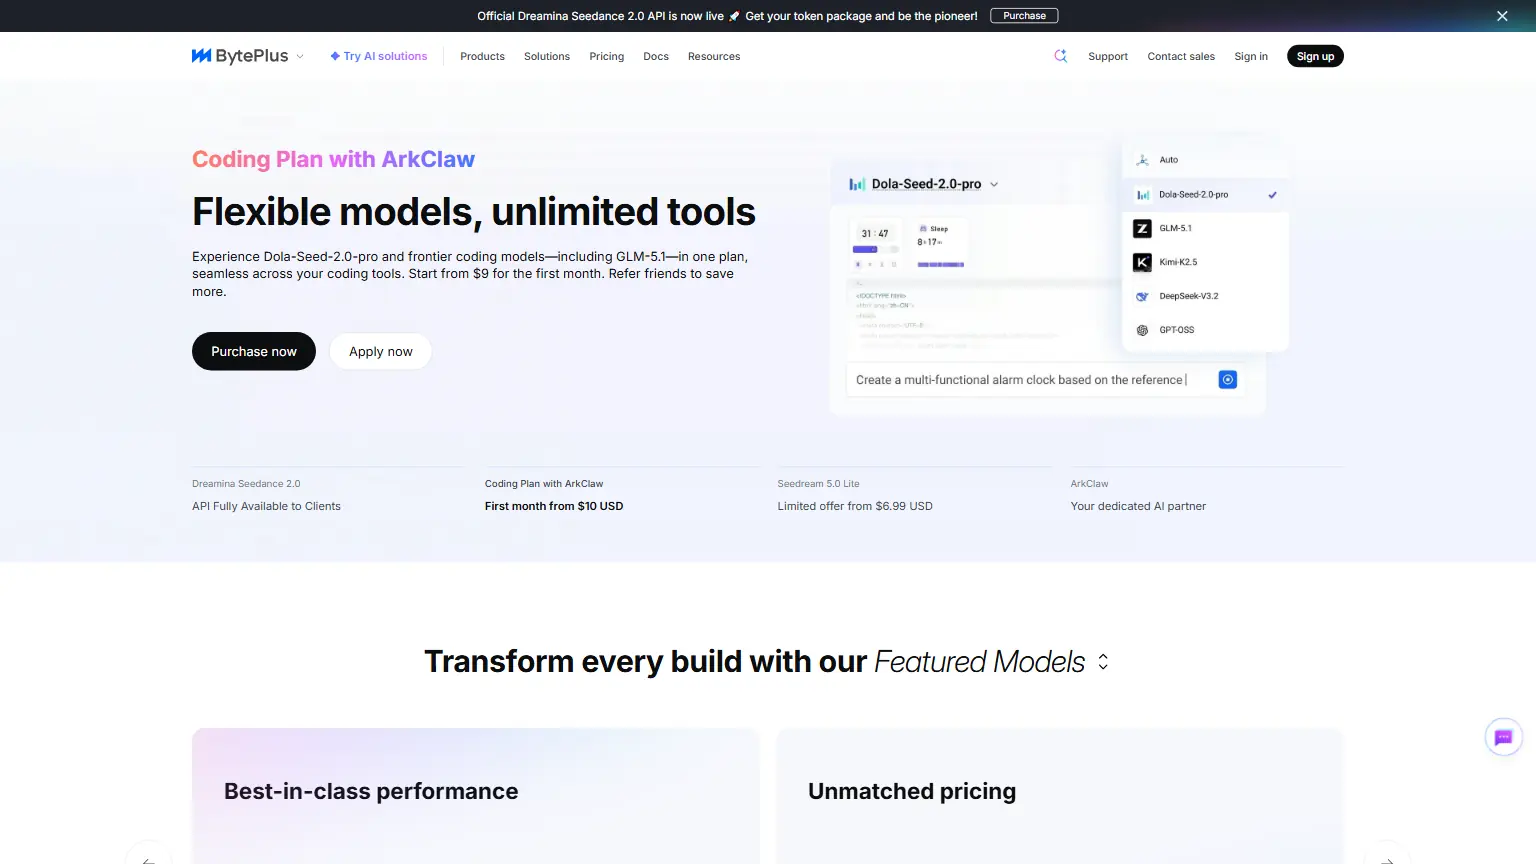
Task: Open the Pricing menu item
Action: 606,56
